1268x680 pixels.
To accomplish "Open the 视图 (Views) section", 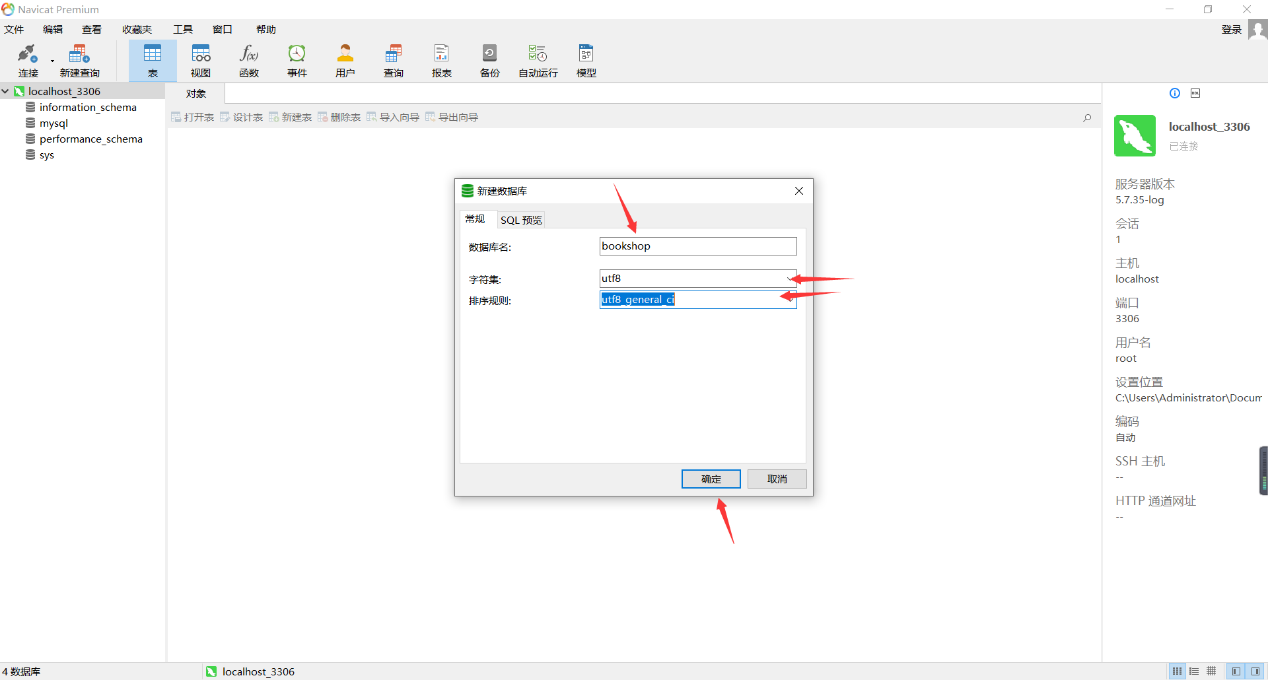I will 200,58.
